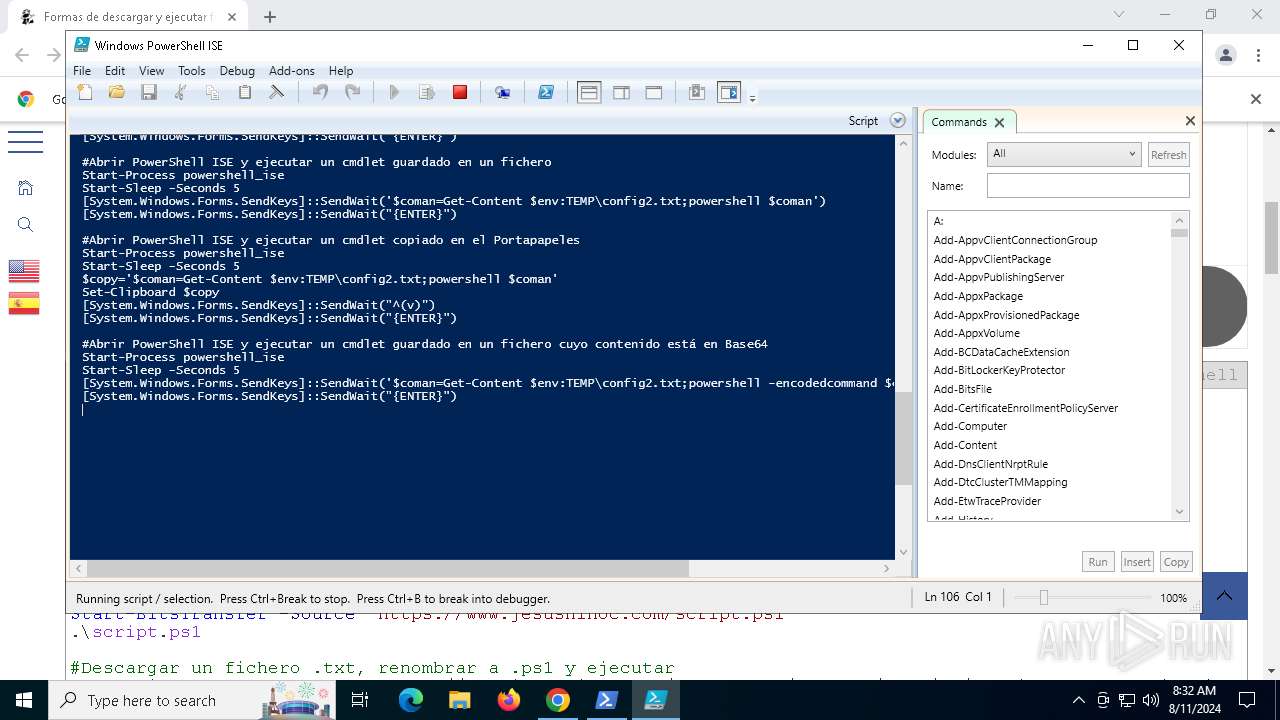Viewport: 1280px width, 720px height.
Task: Show script pane on top layout icon
Action: point(589,92)
